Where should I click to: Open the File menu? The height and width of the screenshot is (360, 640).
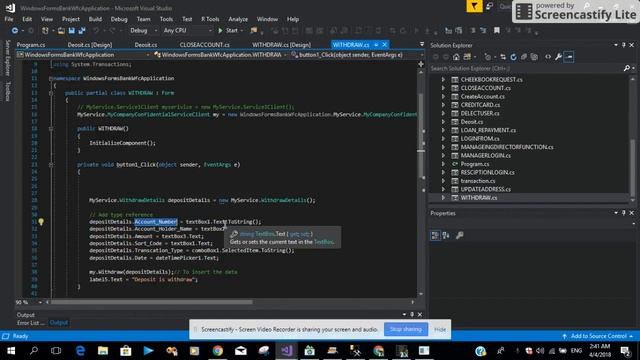(9, 19)
